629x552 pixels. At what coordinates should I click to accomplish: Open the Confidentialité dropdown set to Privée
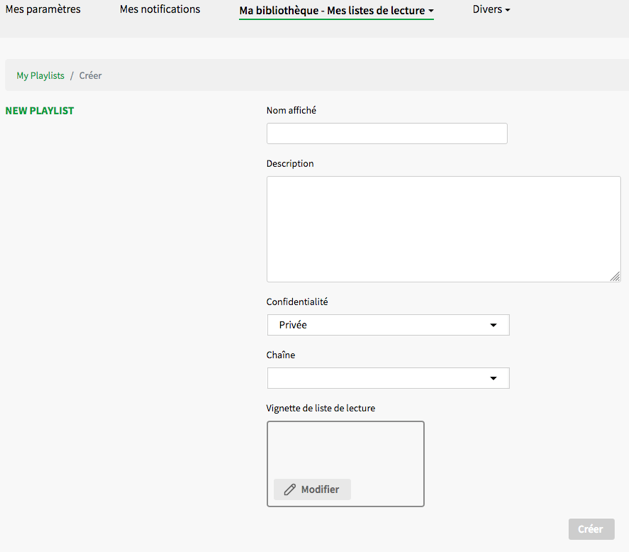pyautogui.click(x=387, y=325)
